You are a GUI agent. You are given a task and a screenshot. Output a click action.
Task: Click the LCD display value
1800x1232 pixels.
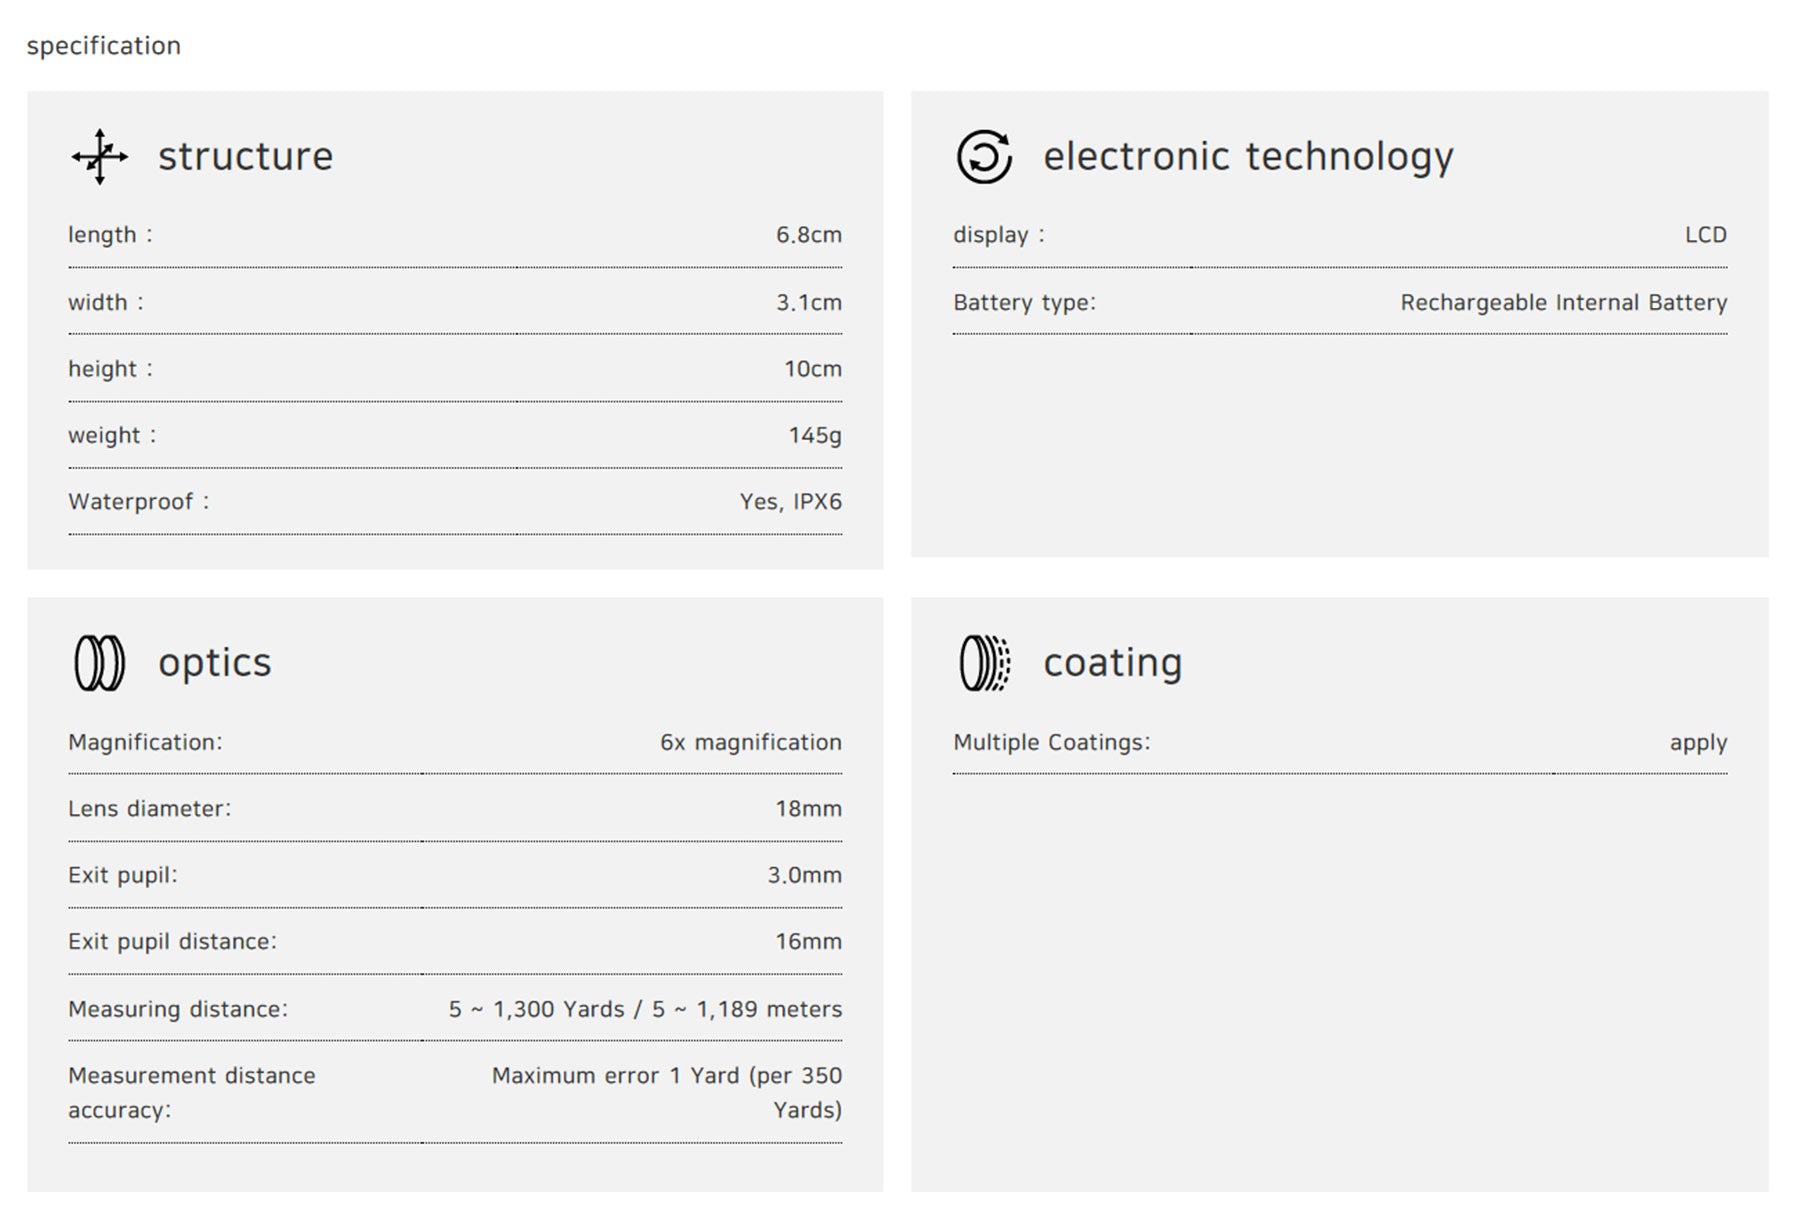(1706, 235)
